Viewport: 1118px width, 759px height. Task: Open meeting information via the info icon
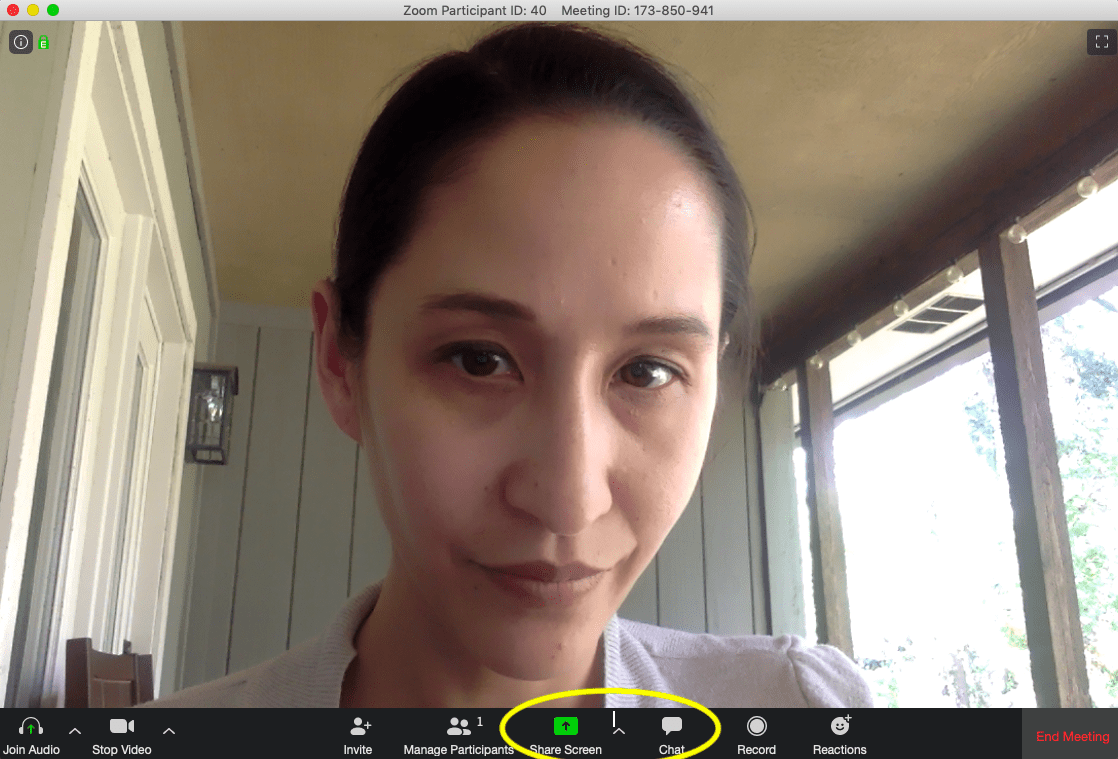pos(20,42)
